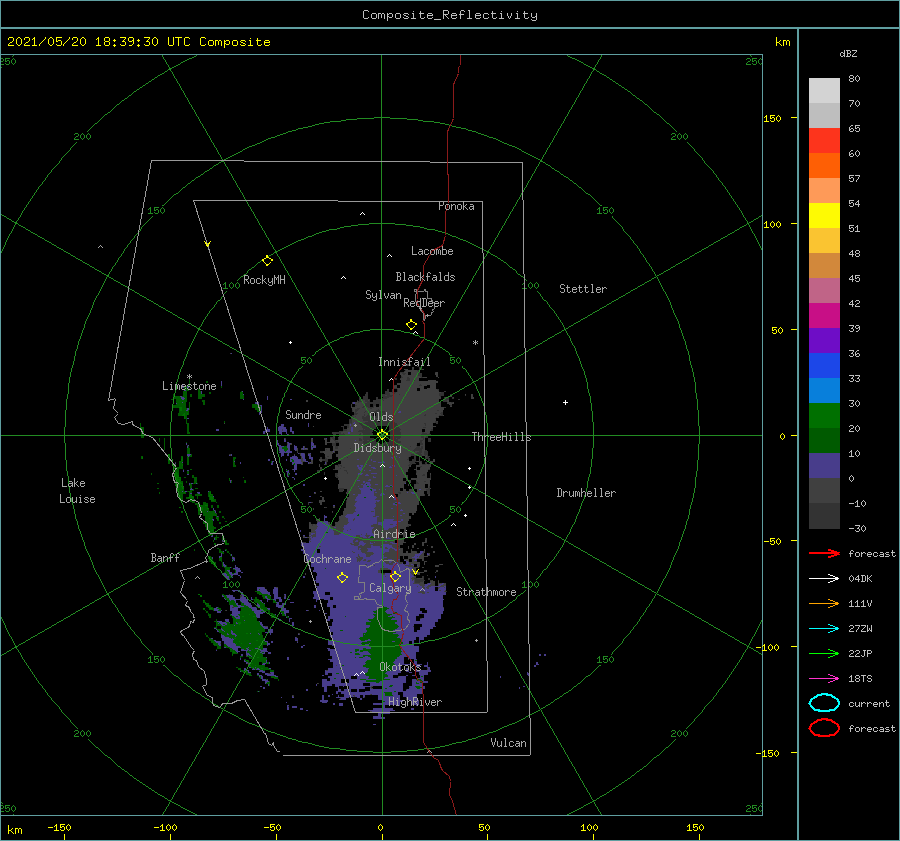Viewport: 900px width, 841px height.
Task: Select the Strathmore label on map
Action: (486, 592)
